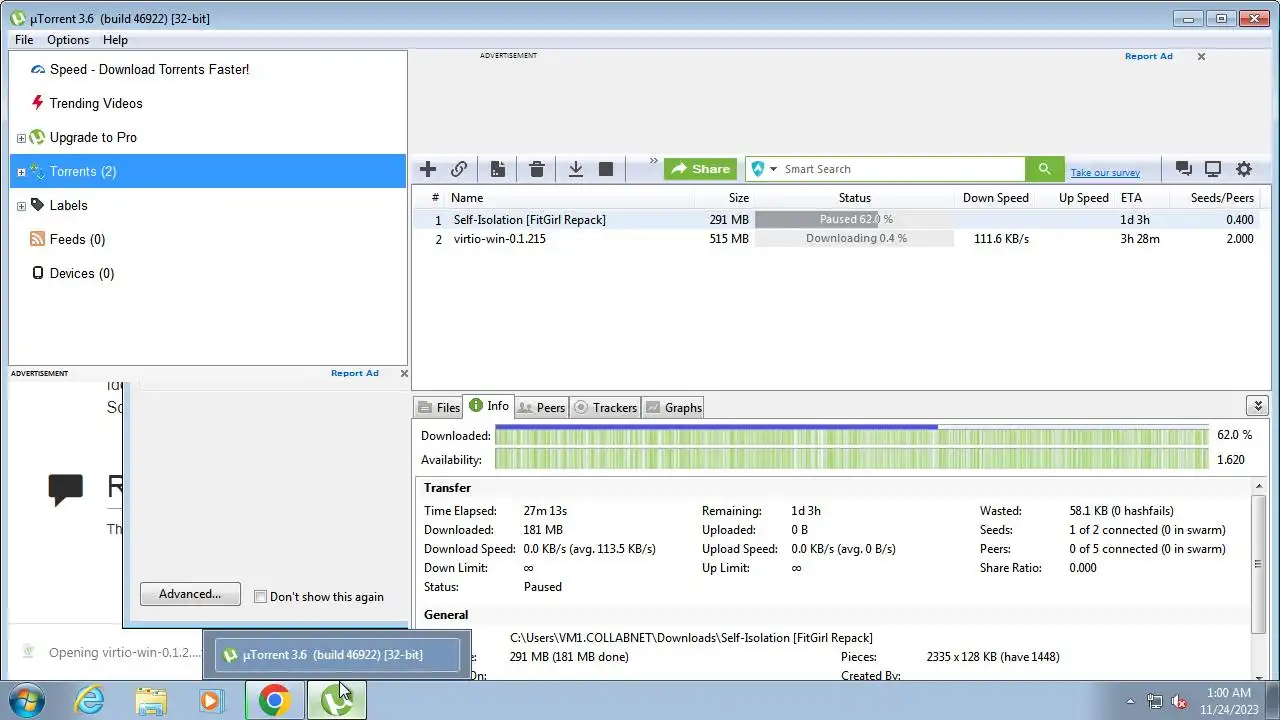The image size is (1280, 720).
Task: Click the network tray icon
Action: [x=1155, y=701]
